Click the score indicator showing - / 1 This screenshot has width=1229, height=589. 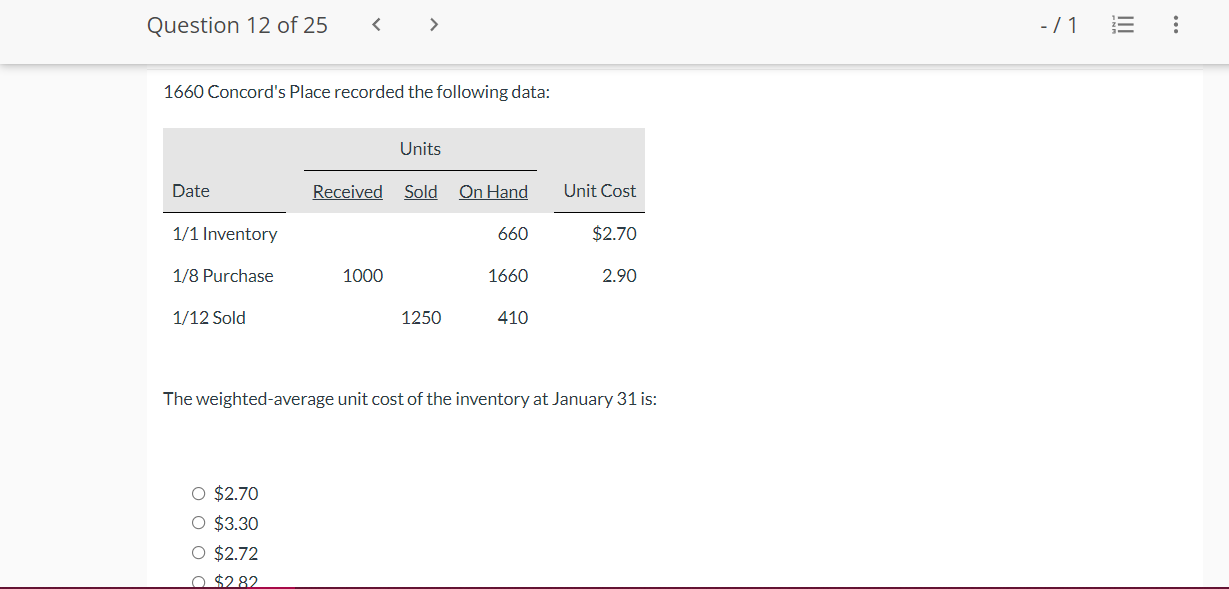[1060, 25]
